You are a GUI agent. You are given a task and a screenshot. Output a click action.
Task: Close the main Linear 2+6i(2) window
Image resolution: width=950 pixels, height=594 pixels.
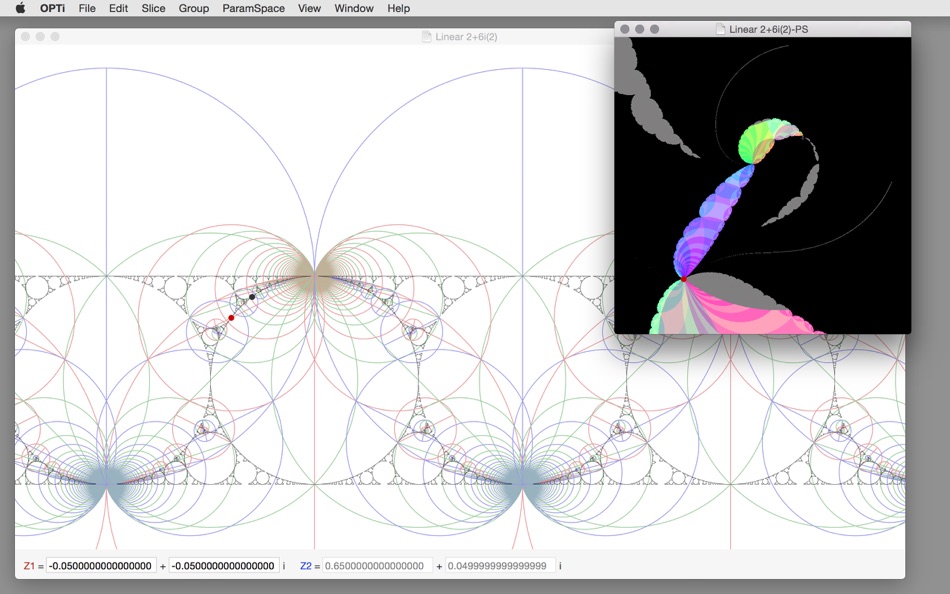[25, 36]
